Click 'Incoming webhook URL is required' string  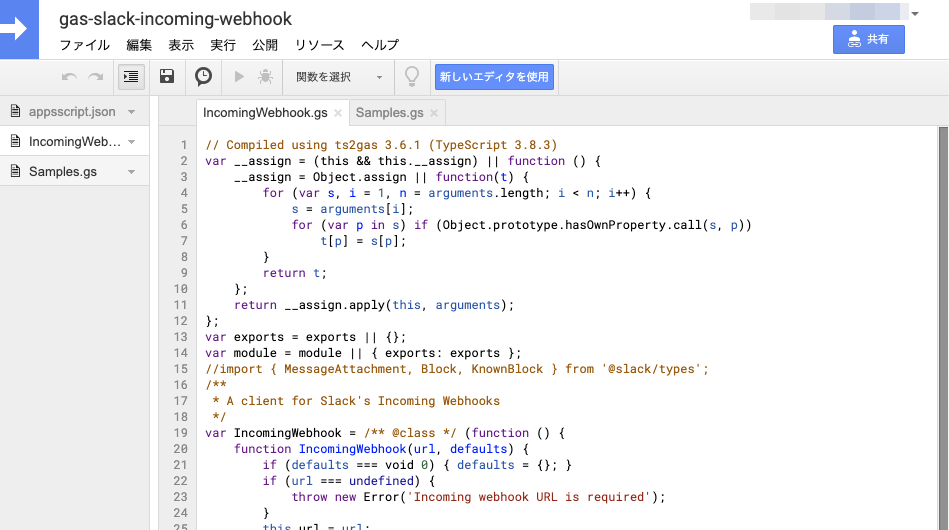[531, 497]
